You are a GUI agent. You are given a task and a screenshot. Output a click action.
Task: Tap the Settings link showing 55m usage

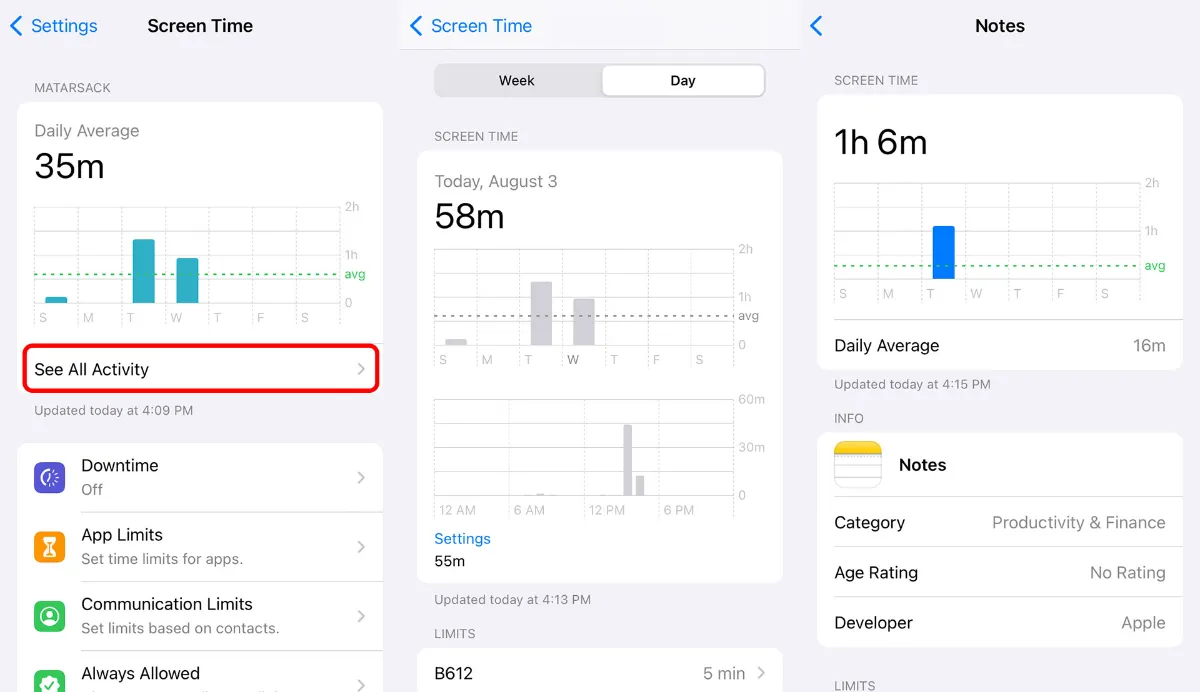463,539
